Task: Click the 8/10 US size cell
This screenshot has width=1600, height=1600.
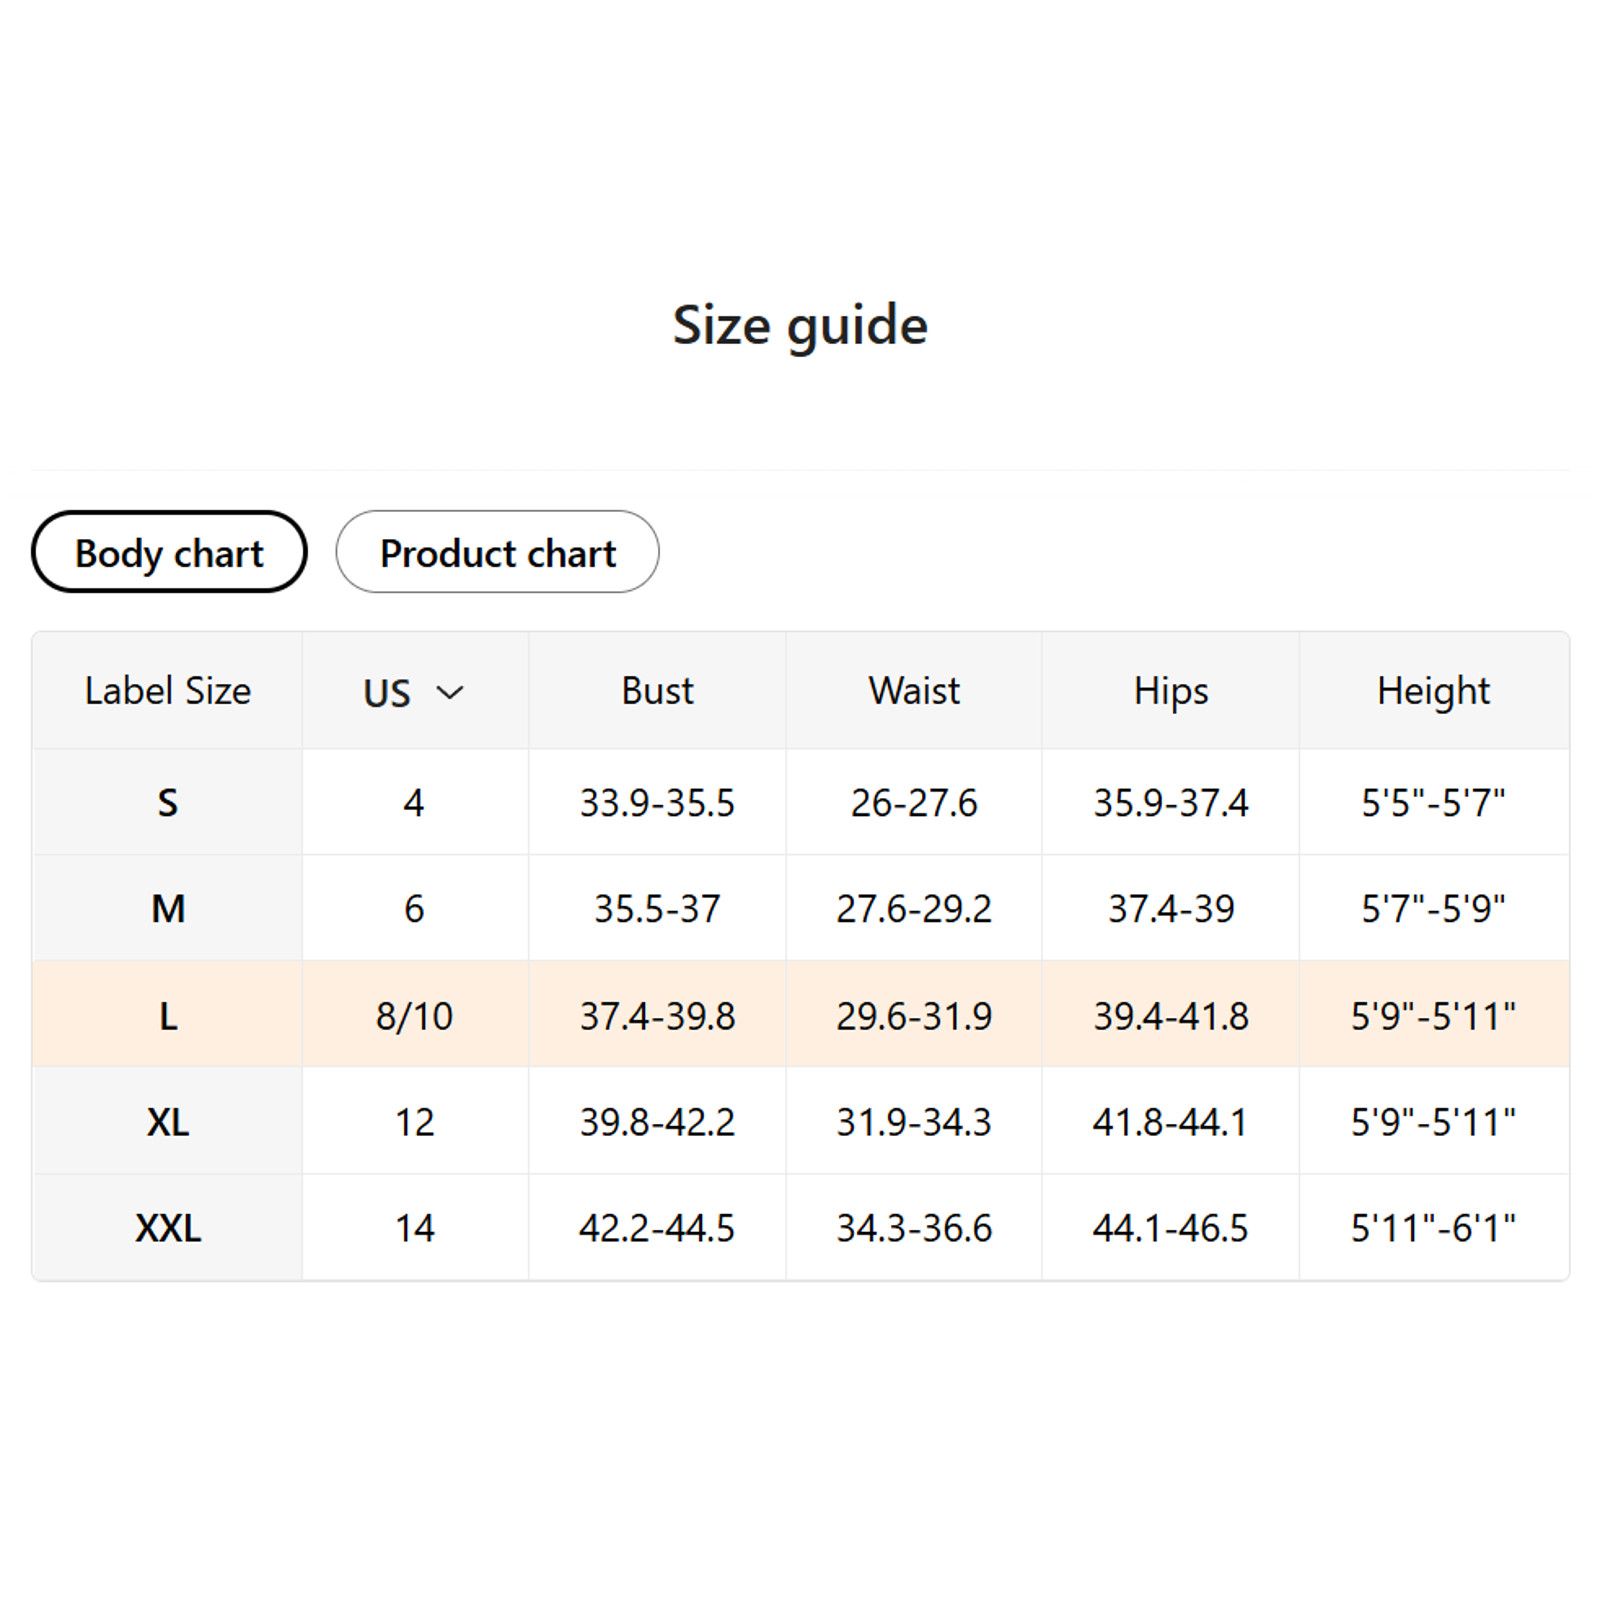Action: [x=414, y=1016]
